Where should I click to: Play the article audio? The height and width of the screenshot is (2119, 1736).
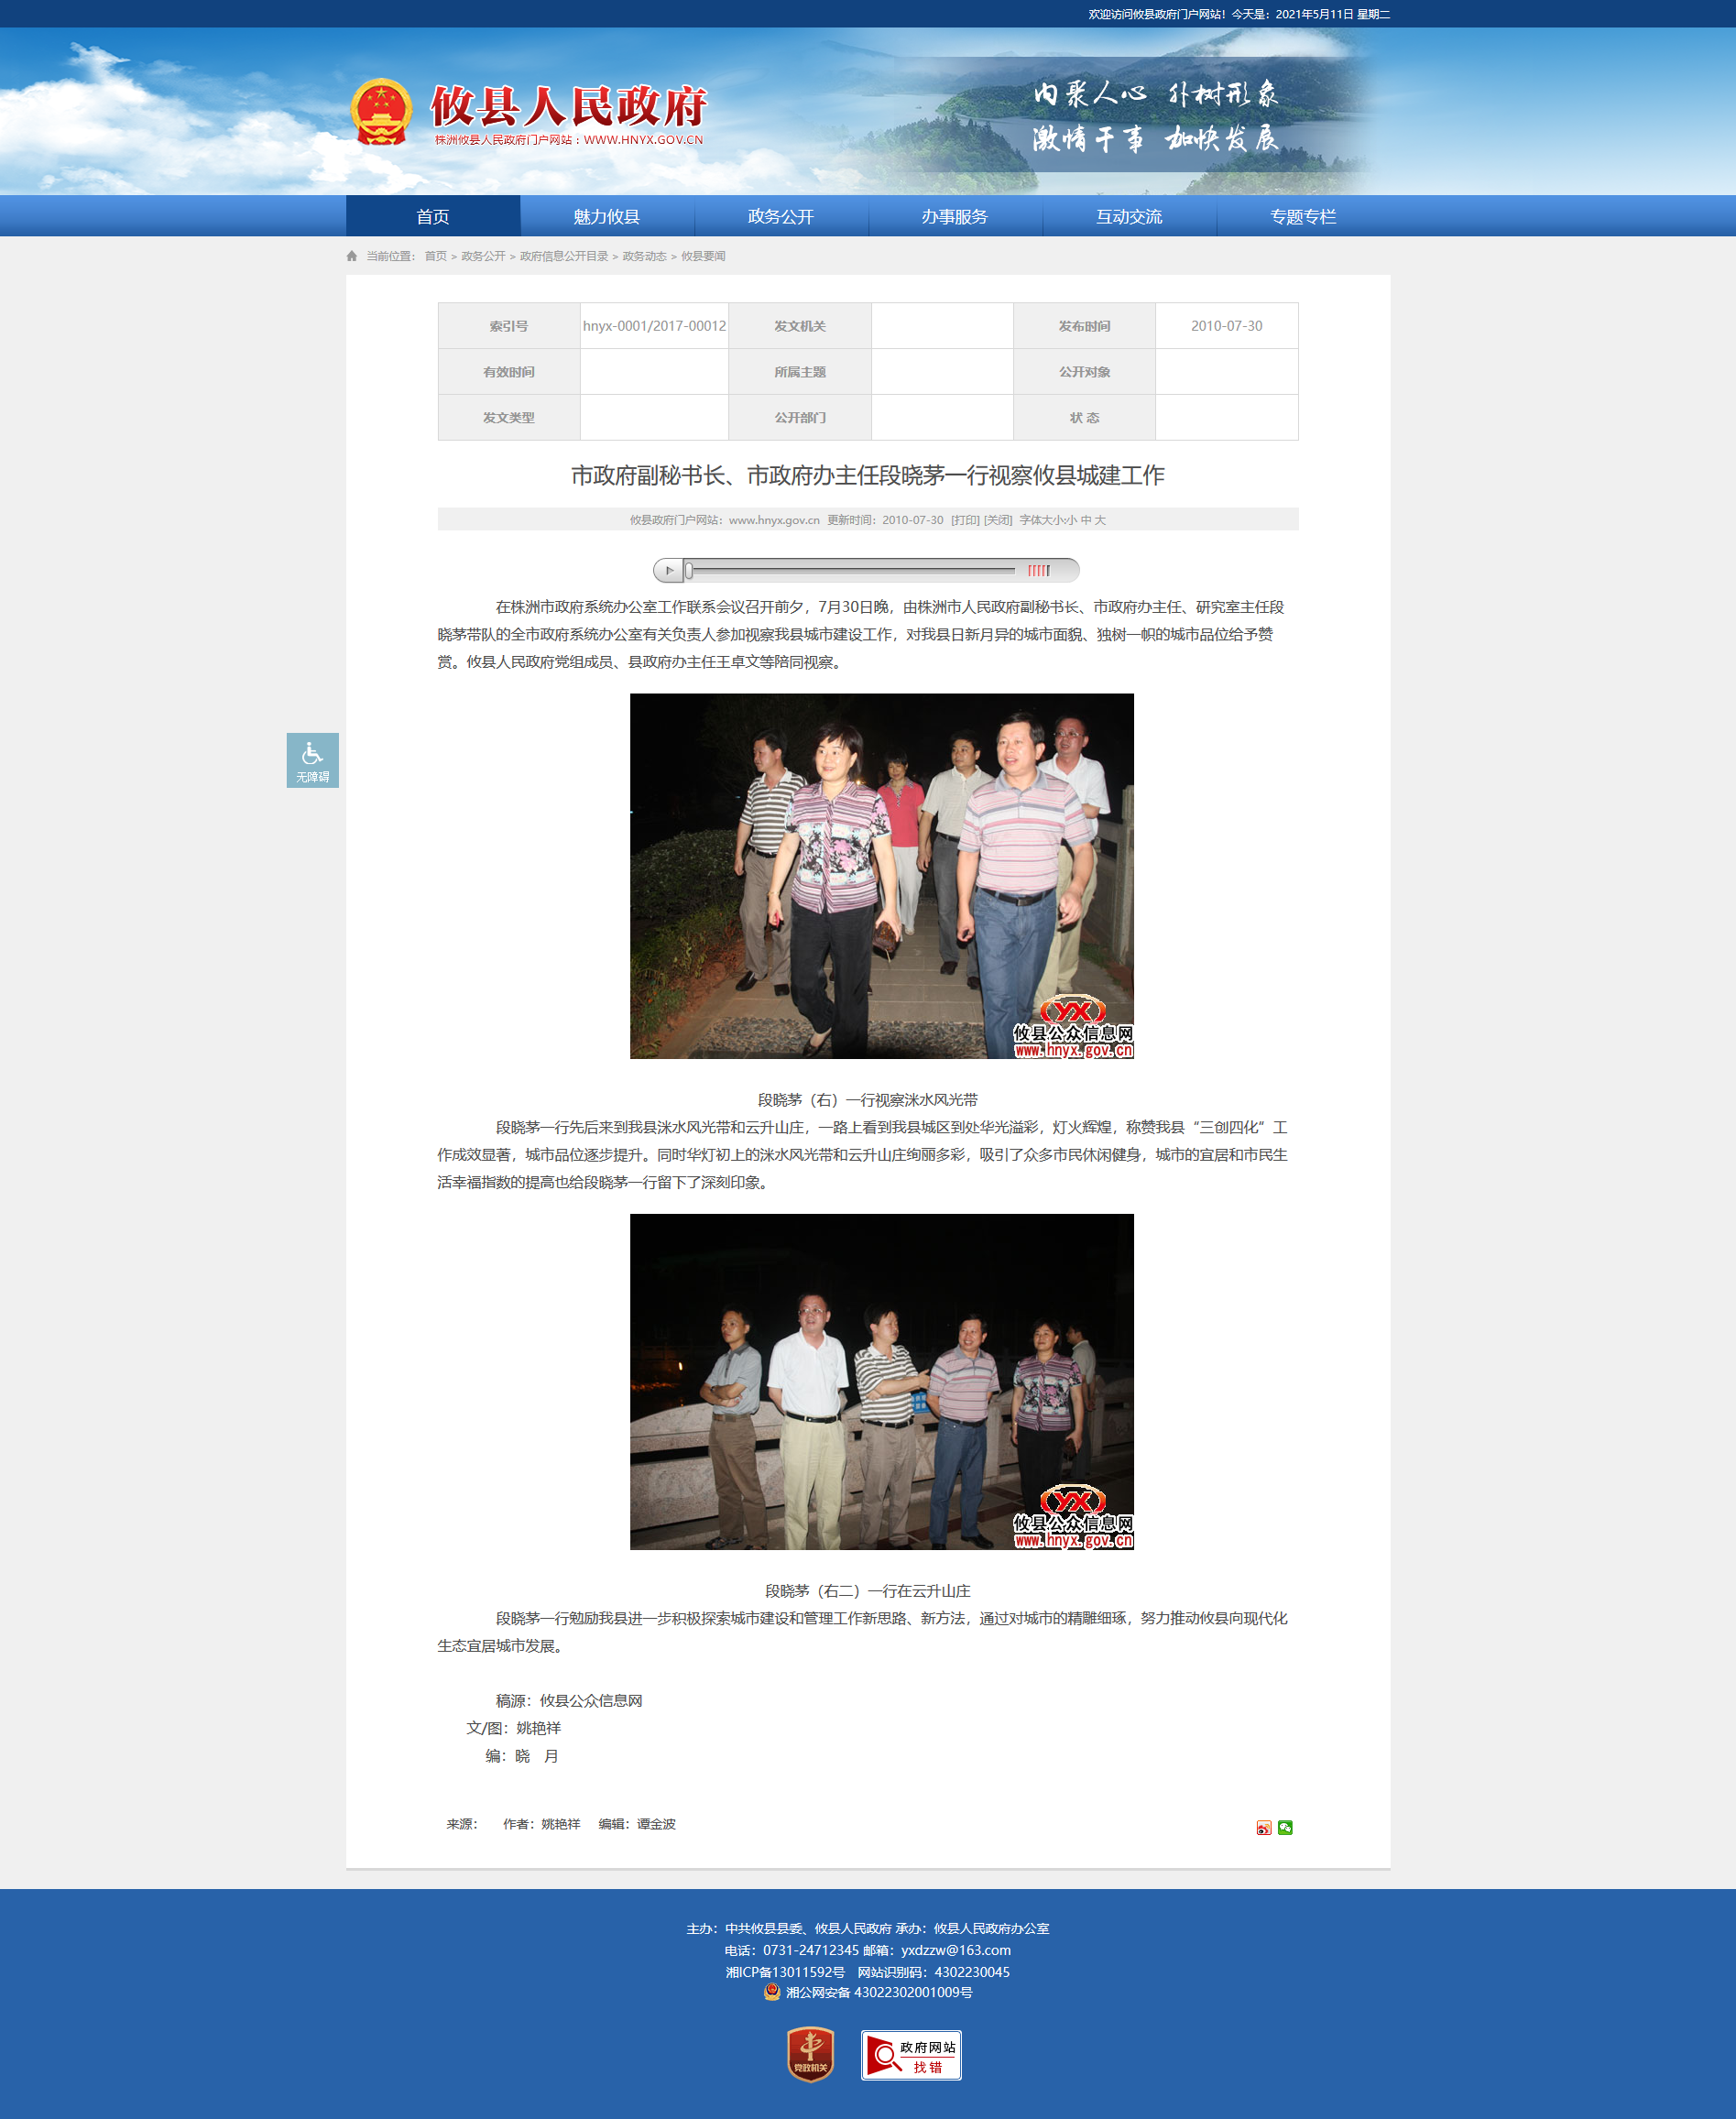pyautogui.click(x=669, y=570)
